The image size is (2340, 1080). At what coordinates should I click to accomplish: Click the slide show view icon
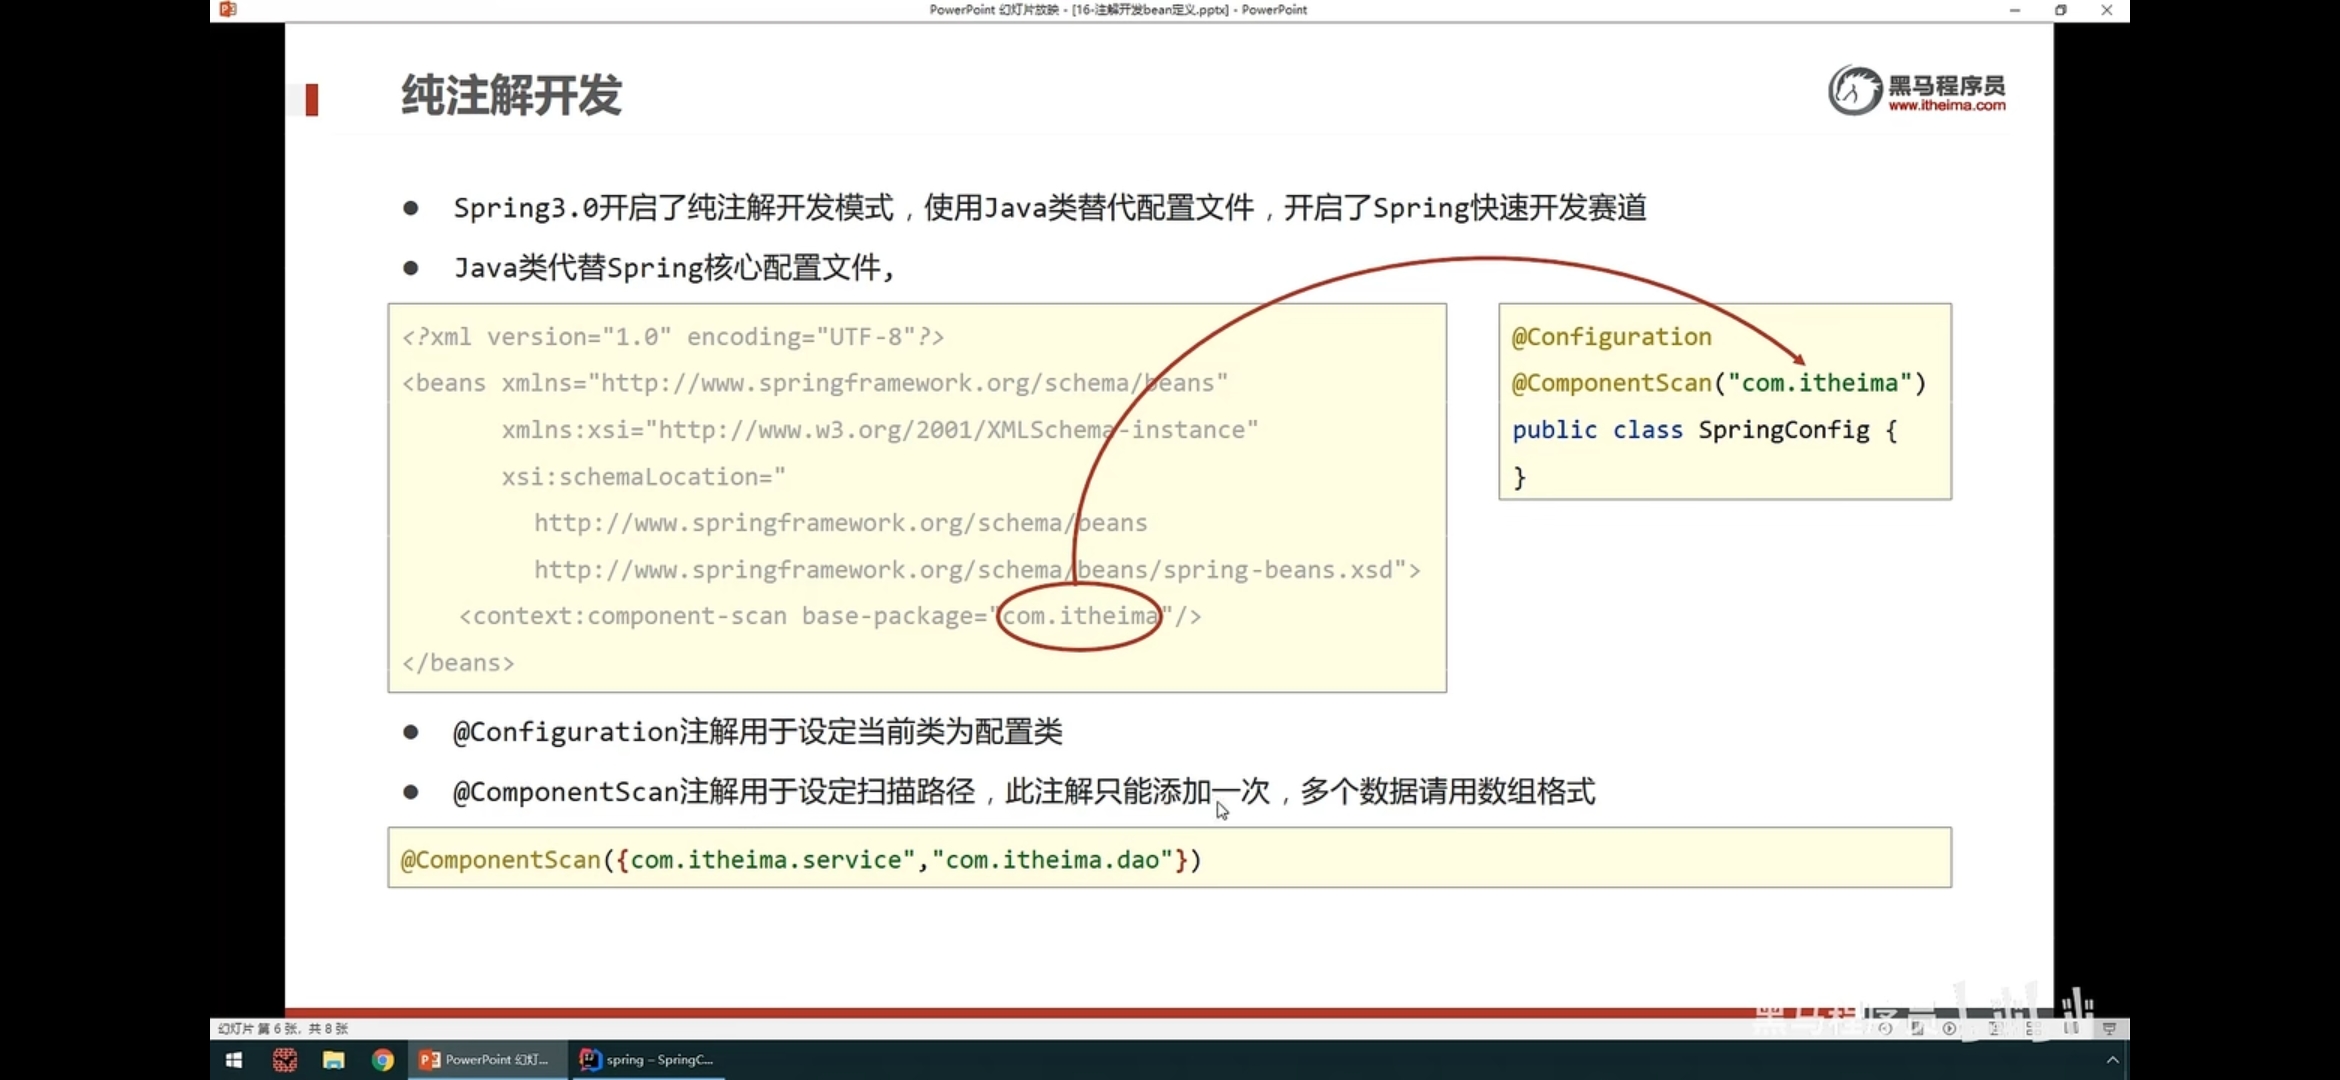[x=2109, y=1028]
